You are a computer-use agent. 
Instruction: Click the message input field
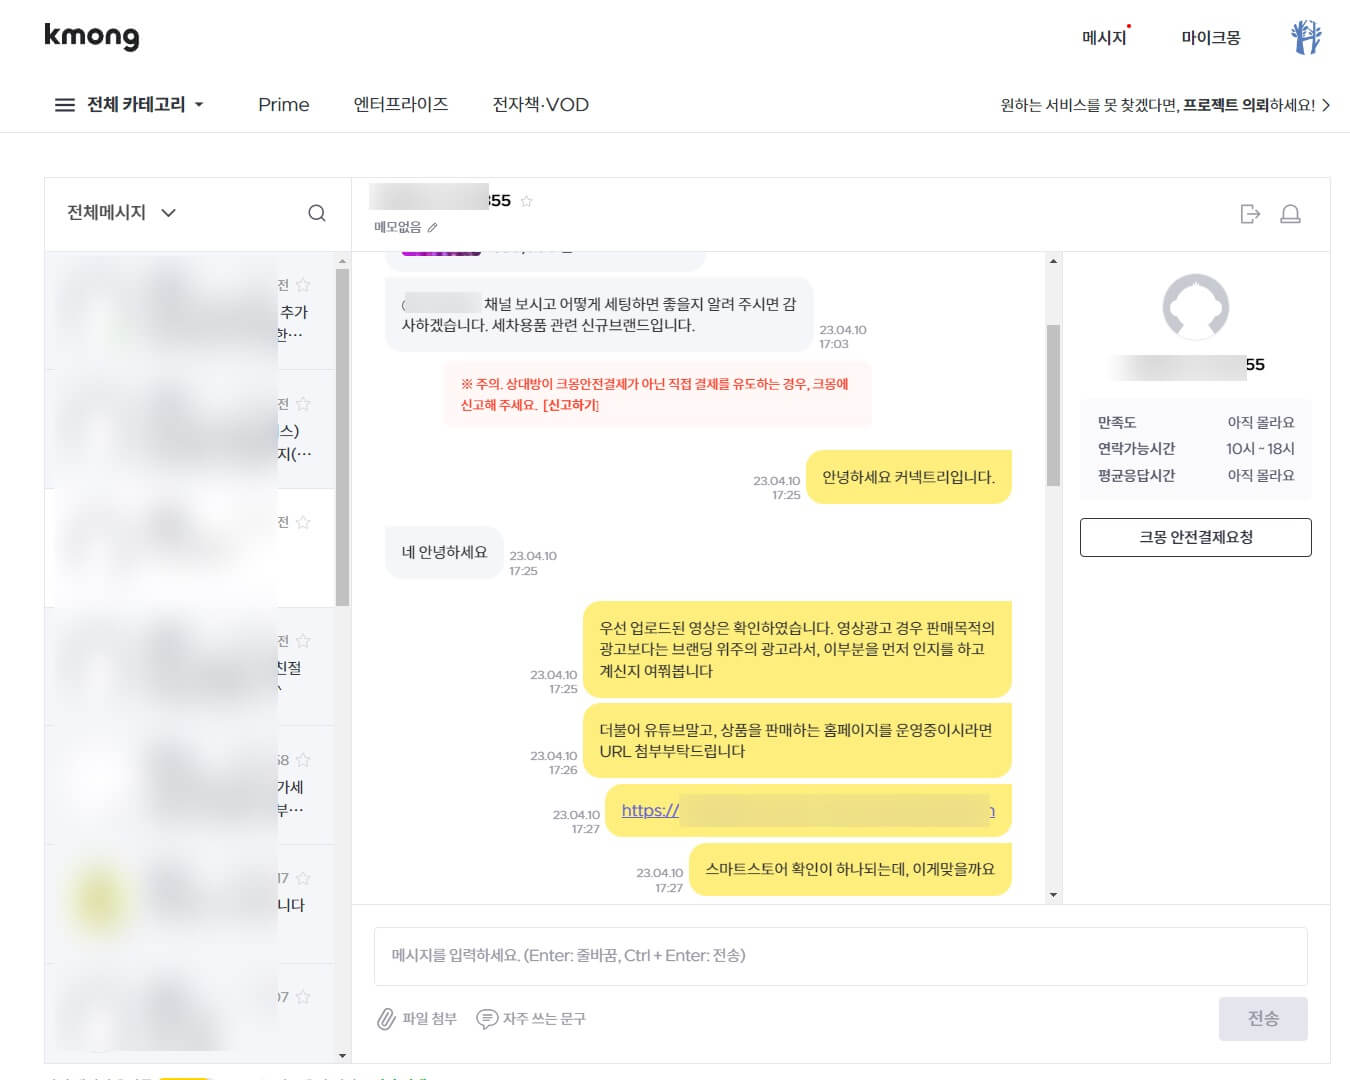click(840, 955)
